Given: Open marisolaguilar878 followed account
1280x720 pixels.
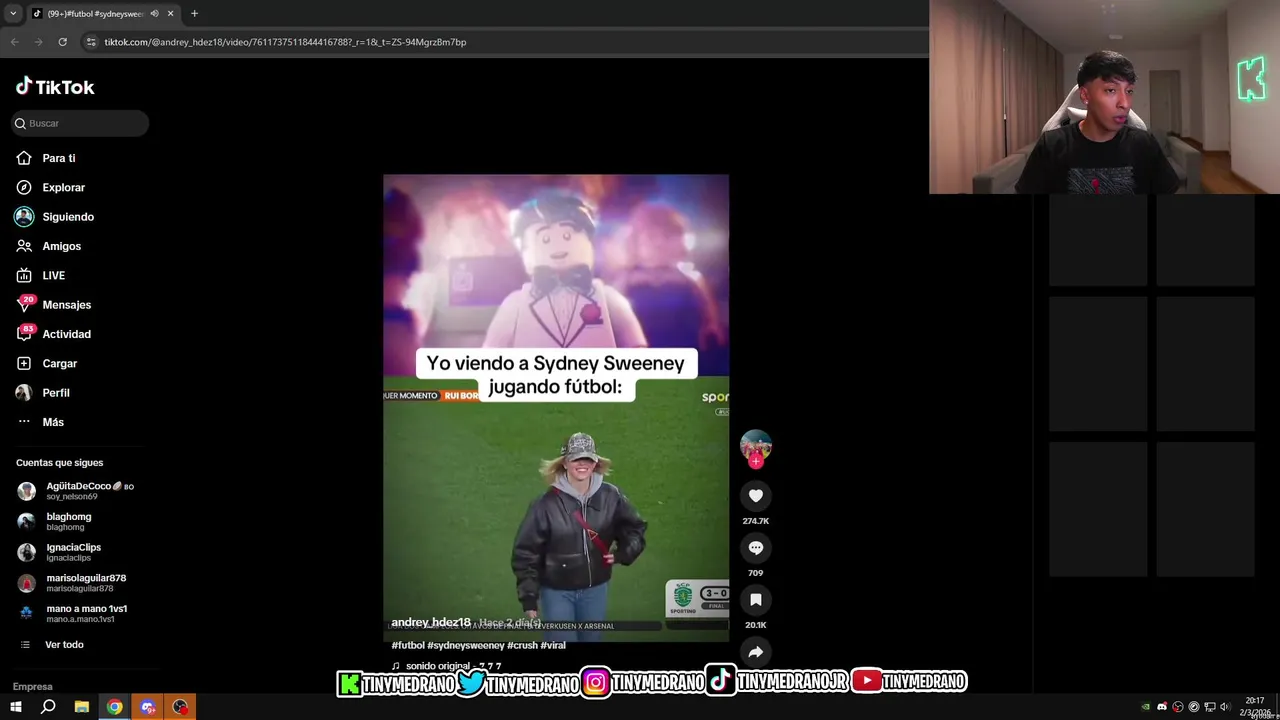Looking at the screenshot, I should click(x=80, y=582).
